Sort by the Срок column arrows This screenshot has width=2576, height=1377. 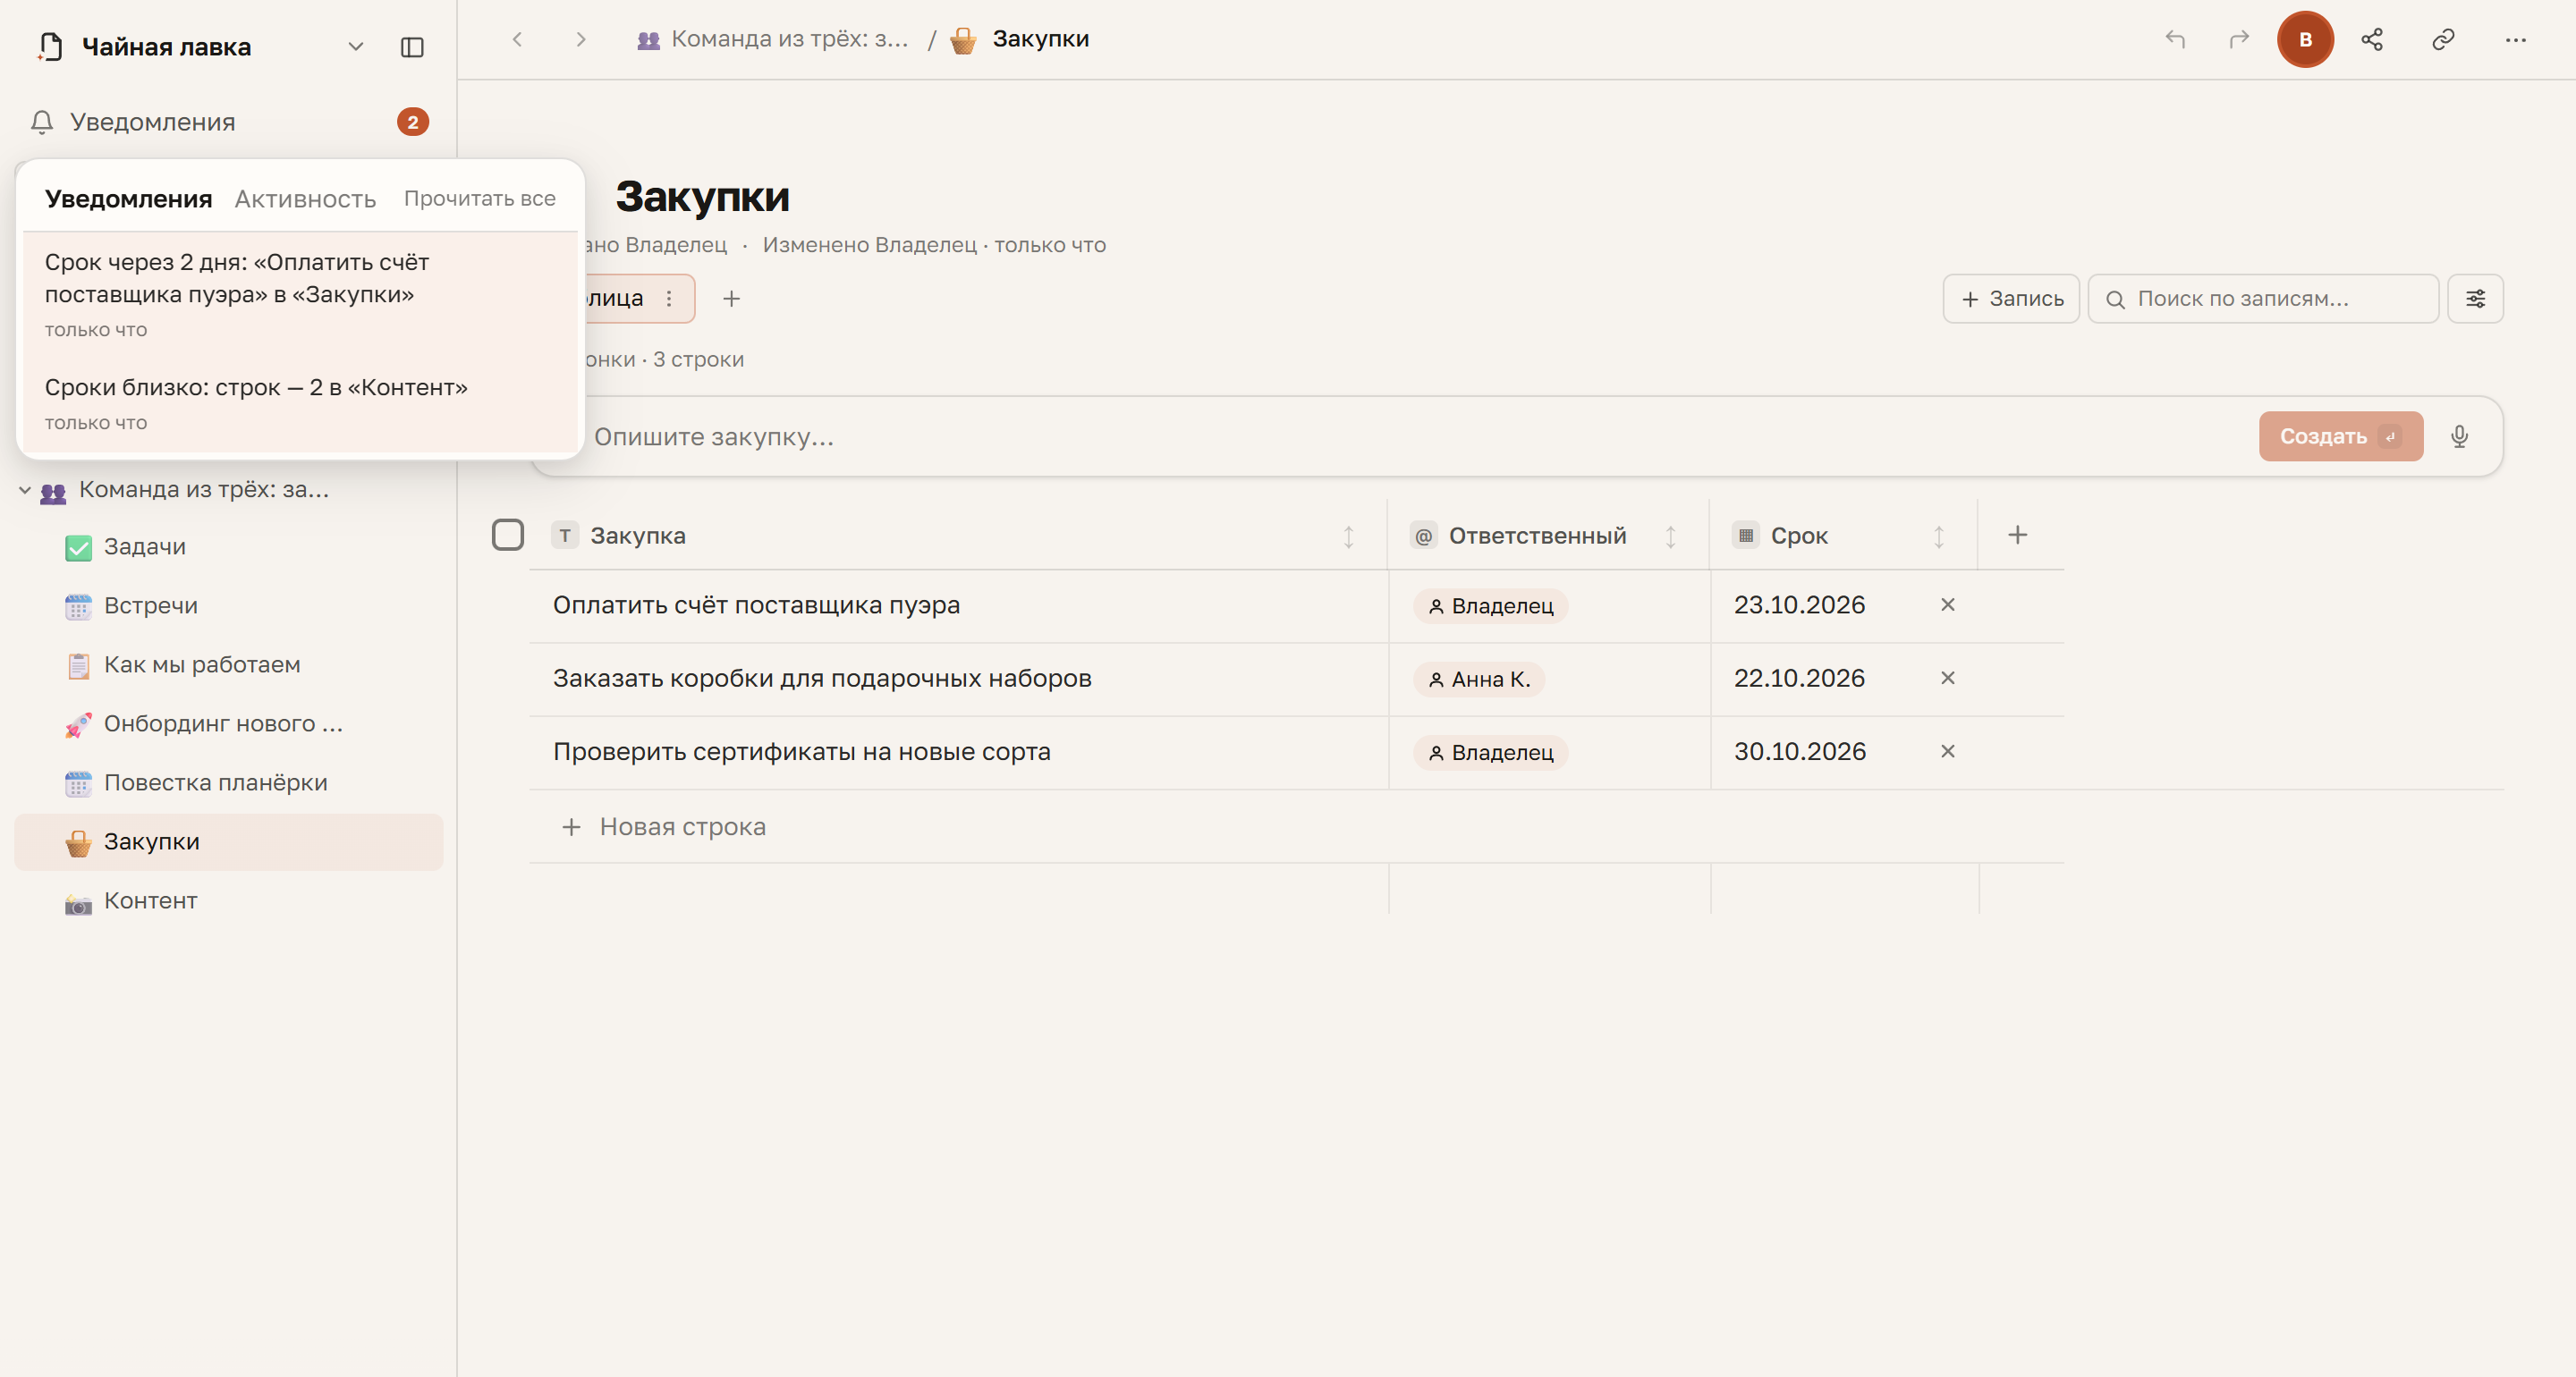coord(1938,536)
